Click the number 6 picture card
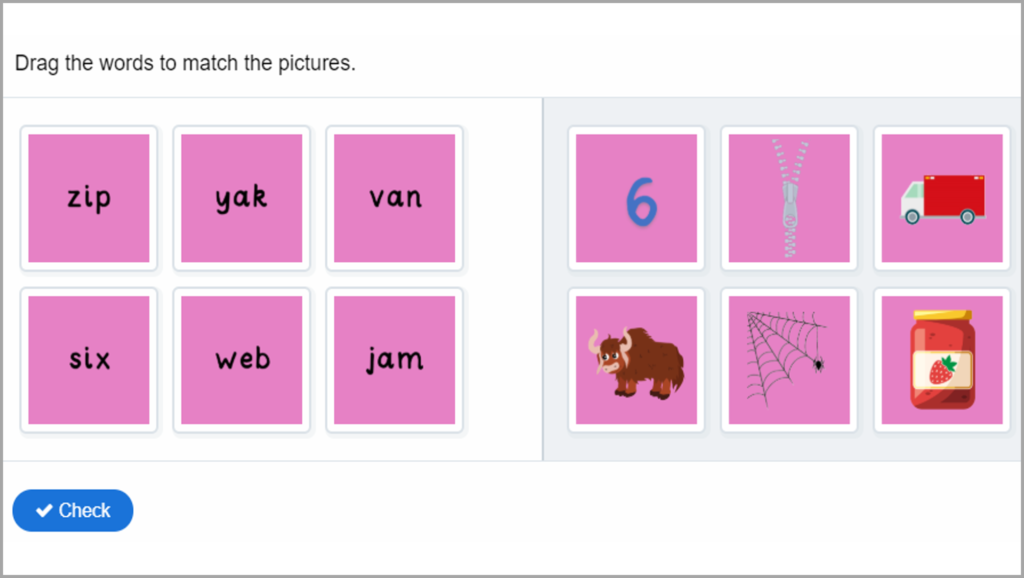 point(636,197)
